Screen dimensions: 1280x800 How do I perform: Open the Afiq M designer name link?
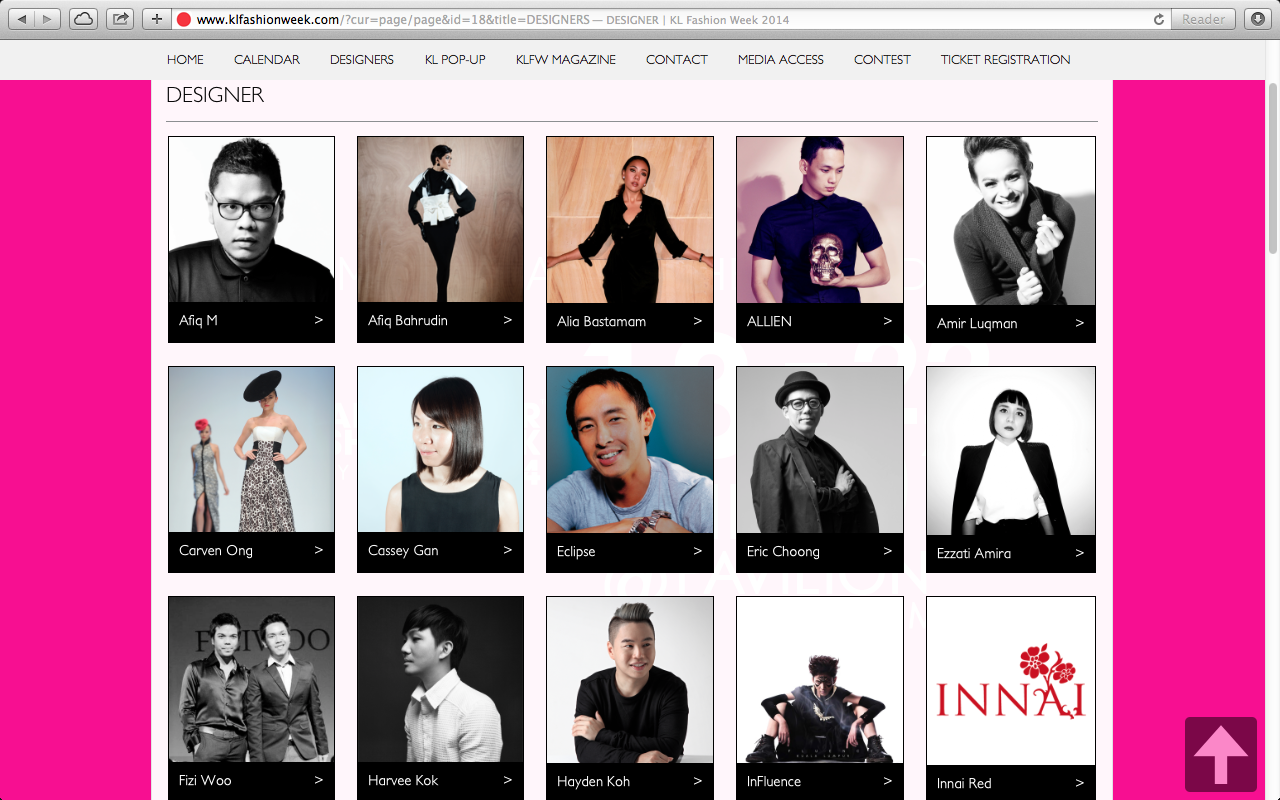(198, 321)
